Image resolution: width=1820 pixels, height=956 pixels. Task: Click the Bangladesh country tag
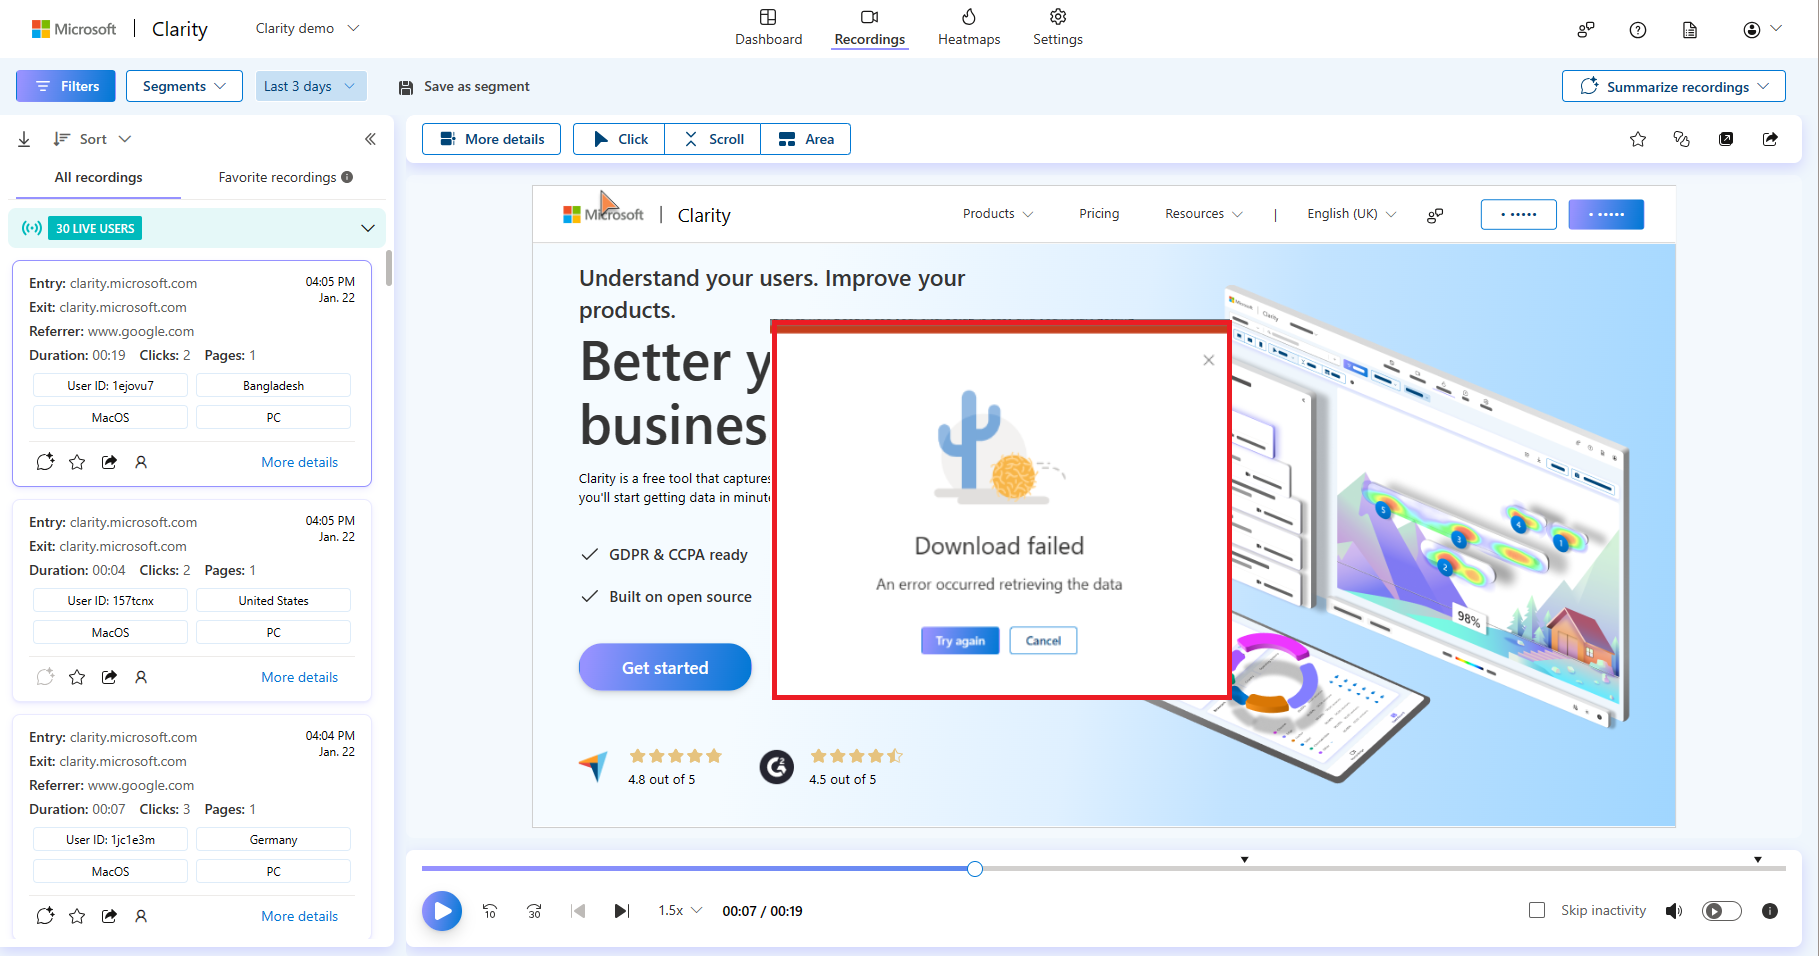click(x=273, y=386)
